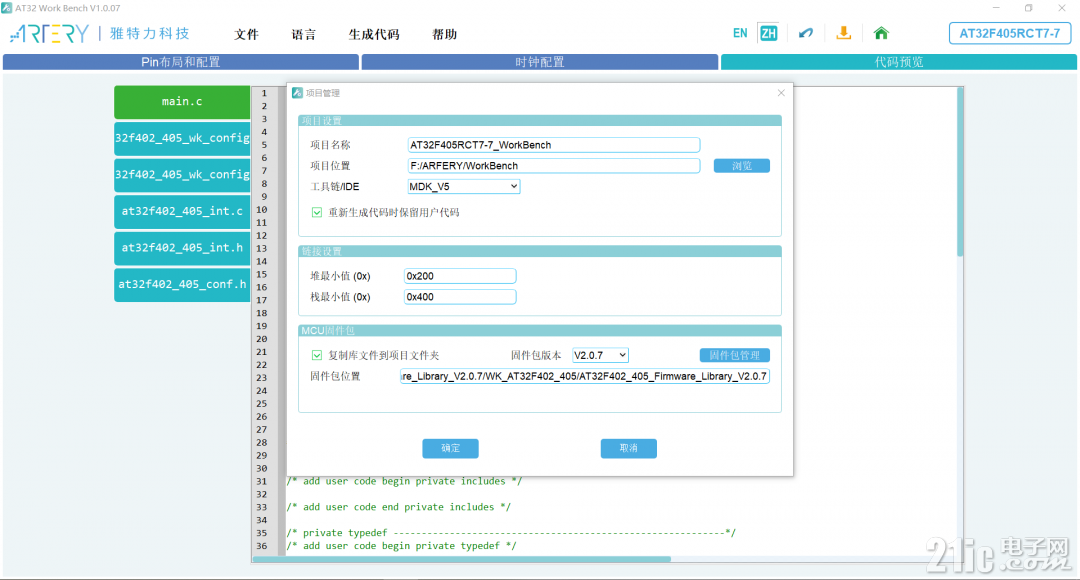Click the orange download icon

pyautogui.click(x=843, y=33)
